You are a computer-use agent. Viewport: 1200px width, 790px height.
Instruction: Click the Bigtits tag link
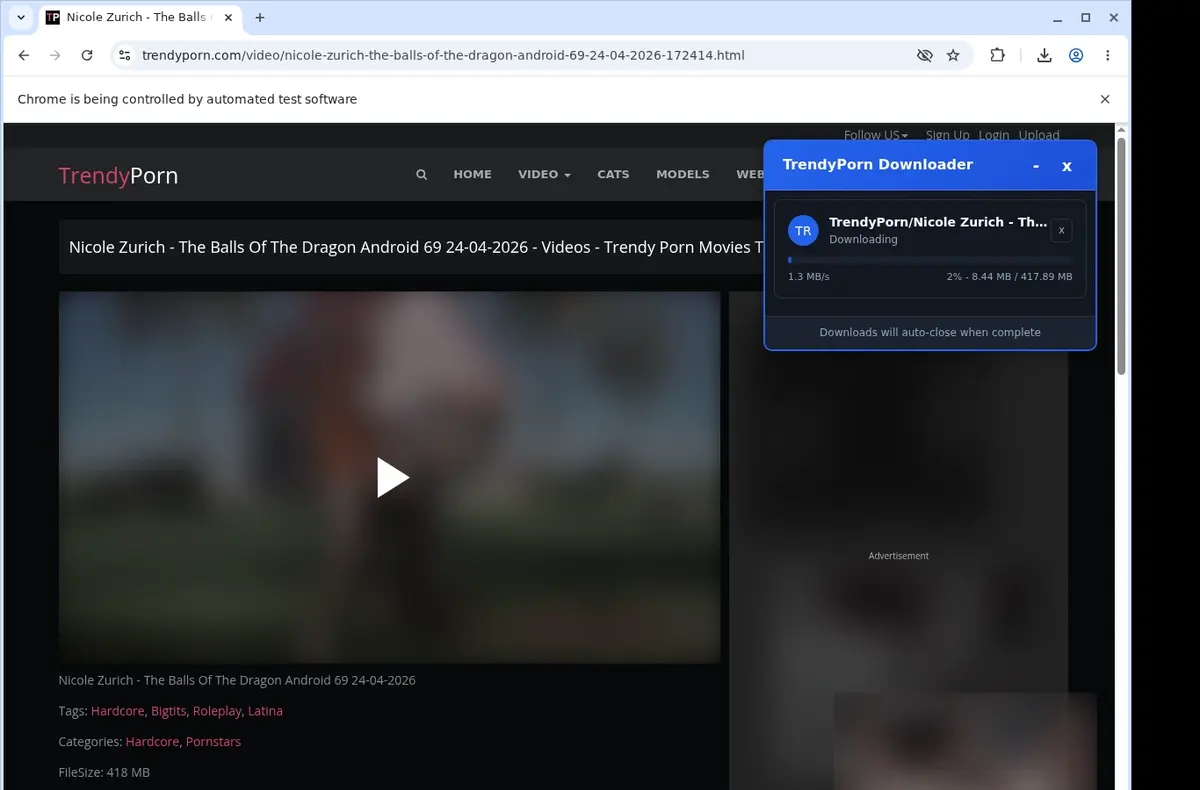(168, 711)
